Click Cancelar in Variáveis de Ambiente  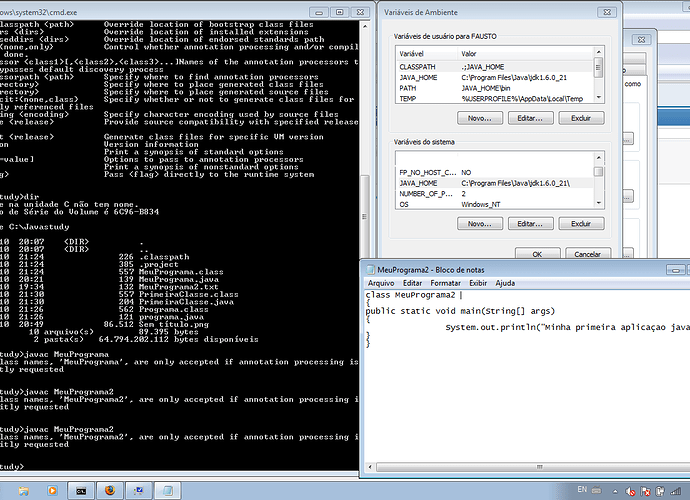click(588, 254)
